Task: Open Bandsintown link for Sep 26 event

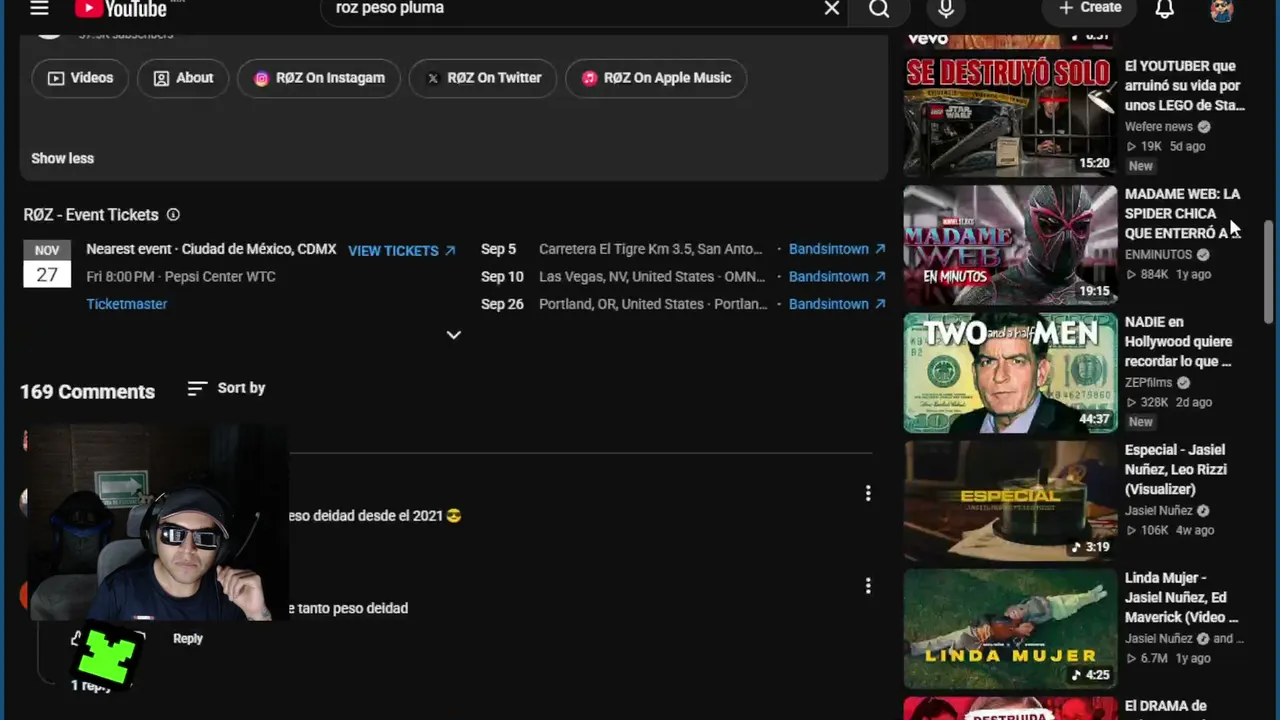Action: click(x=837, y=304)
